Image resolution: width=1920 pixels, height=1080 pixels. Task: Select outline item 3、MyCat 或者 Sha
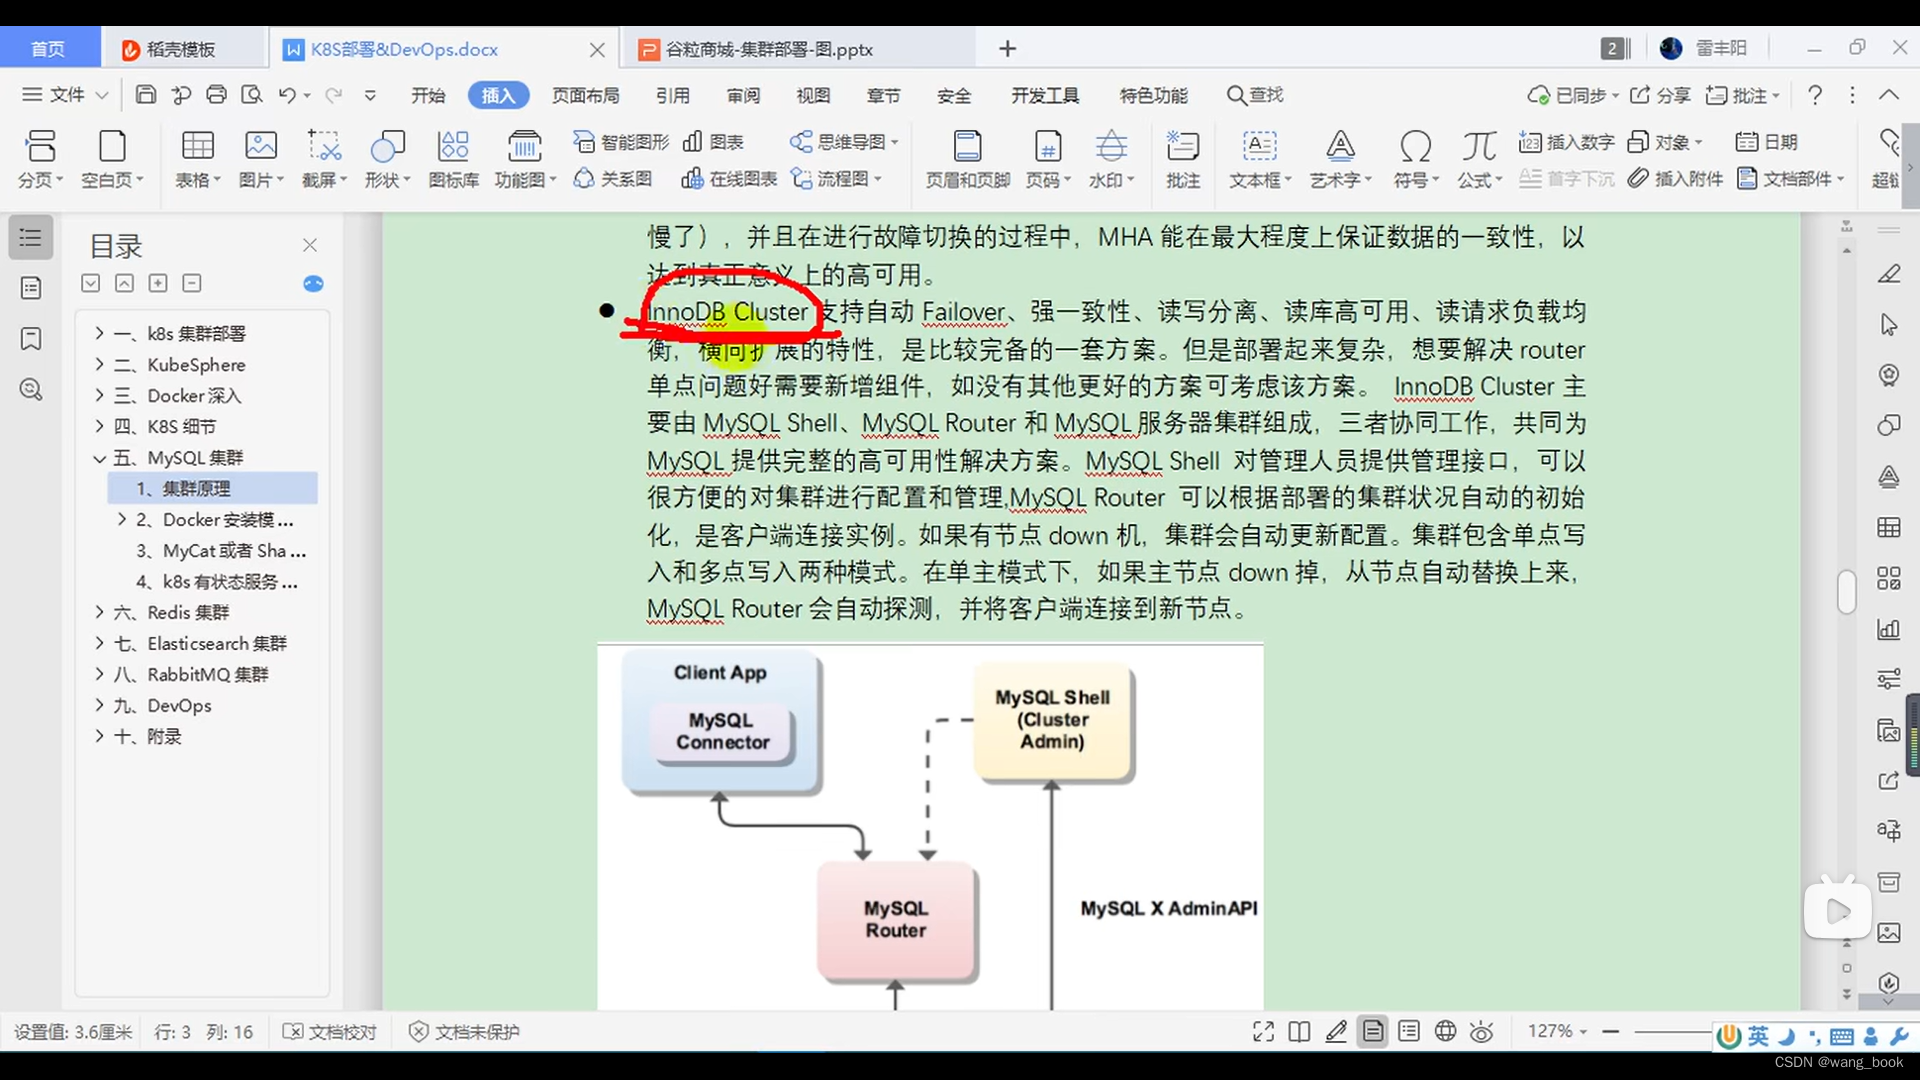220,551
